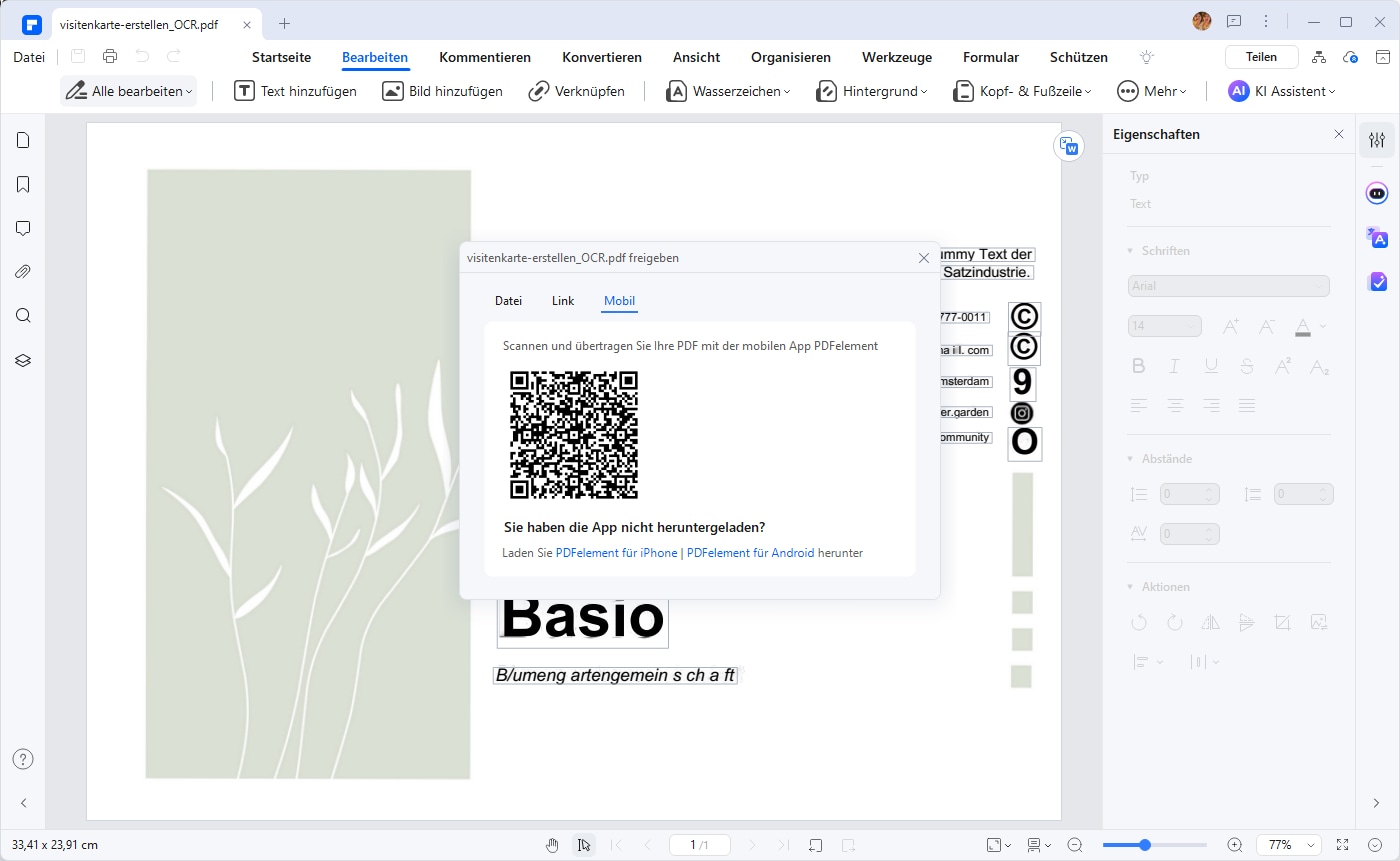This screenshot has height=861, width=1400.
Task: Click the convert-to-Word icon on the page
Action: 1069,146
